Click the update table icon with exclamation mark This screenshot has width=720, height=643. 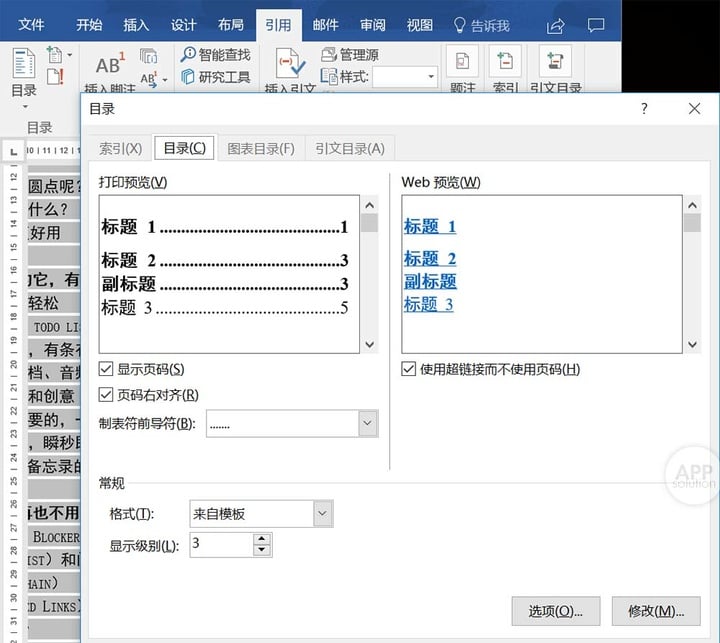click(55, 76)
